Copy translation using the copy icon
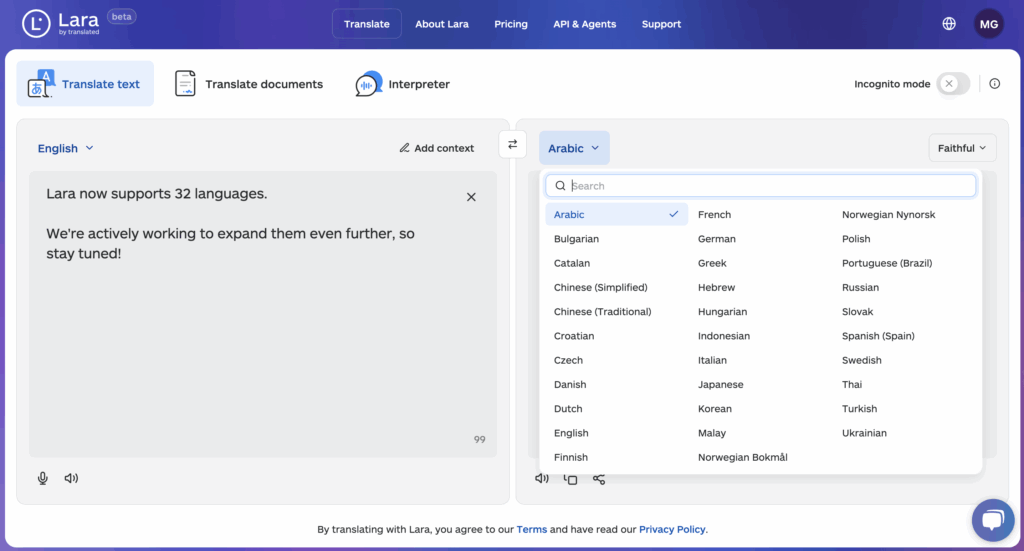This screenshot has width=1024, height=551. 570,479
